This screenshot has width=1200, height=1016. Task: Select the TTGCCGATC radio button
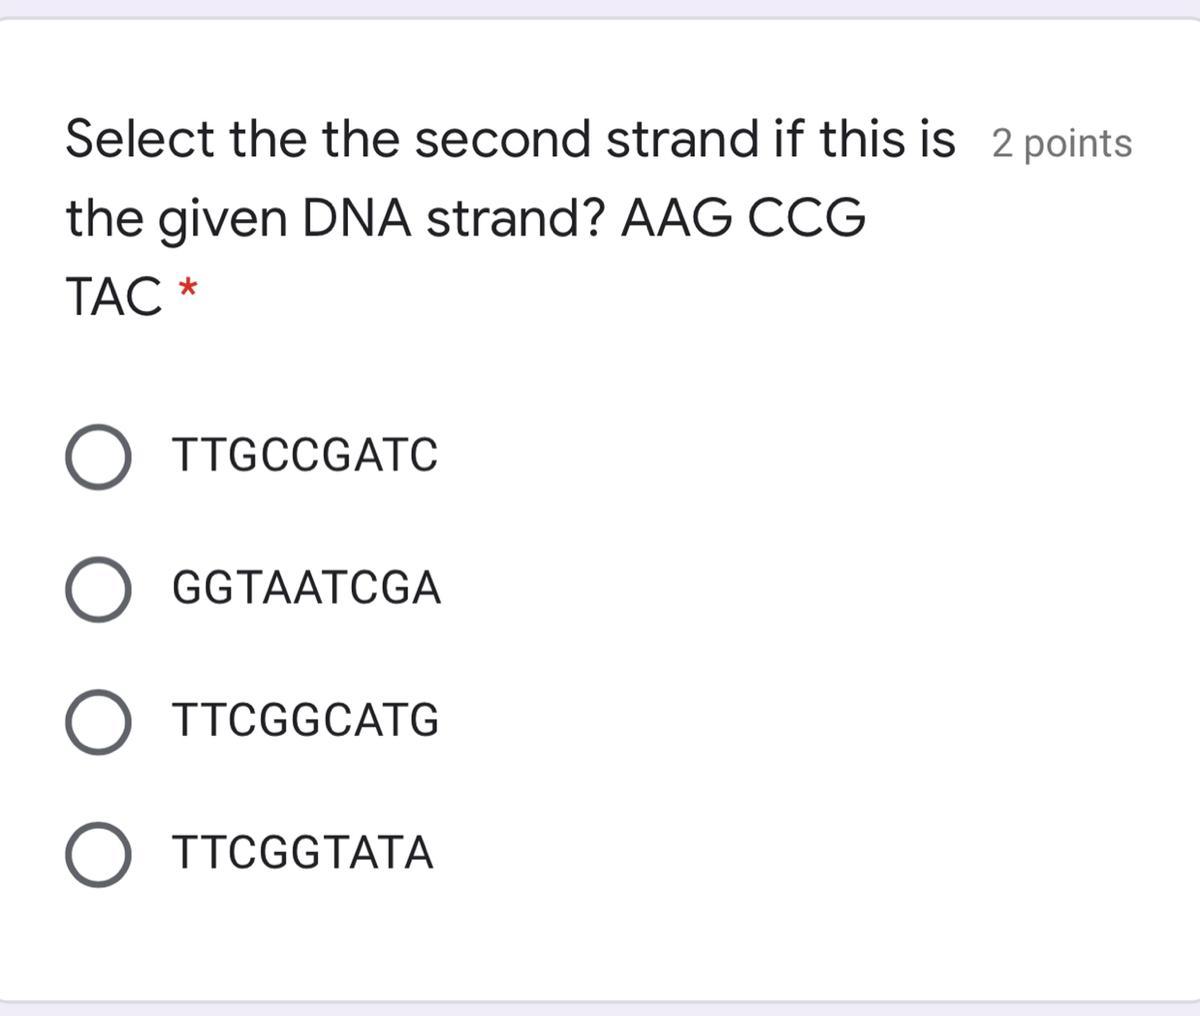point(98,457)
